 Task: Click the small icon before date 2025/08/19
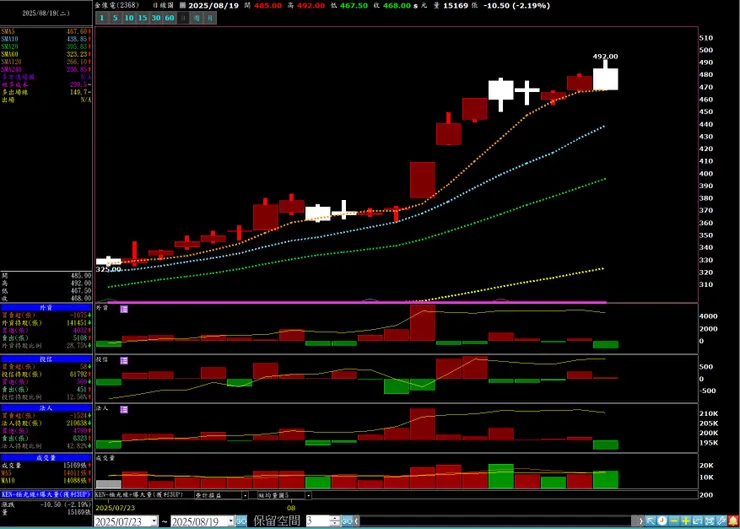(x=183, y=6)
